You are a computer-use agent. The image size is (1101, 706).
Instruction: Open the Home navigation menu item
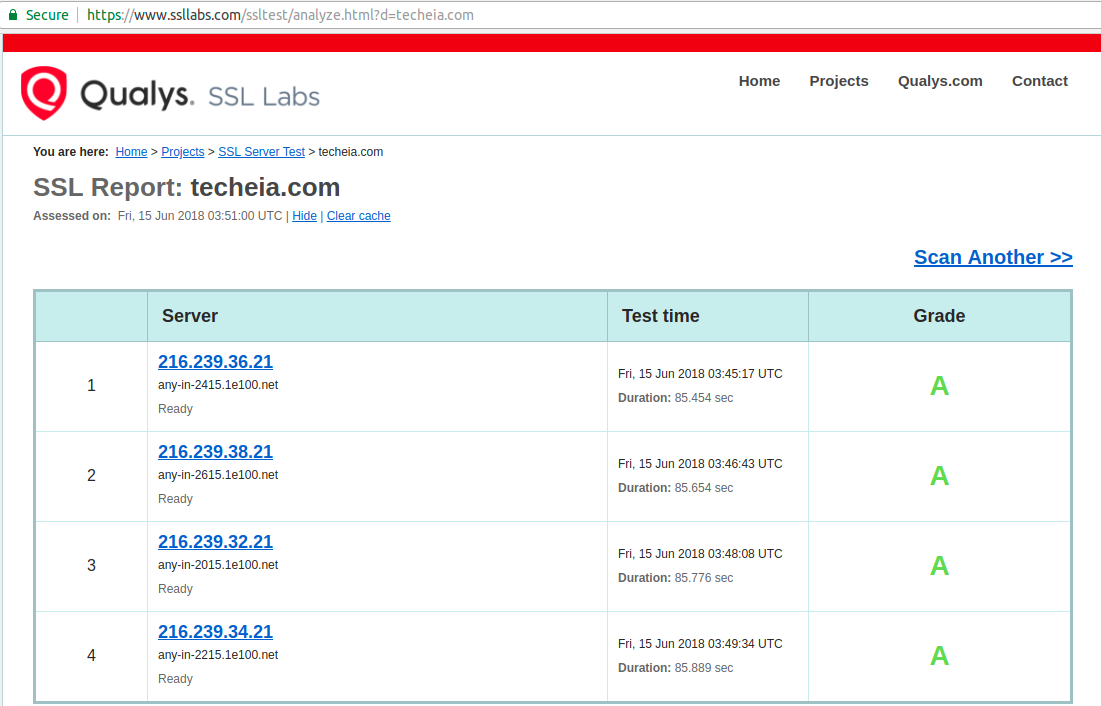point(759,81)
